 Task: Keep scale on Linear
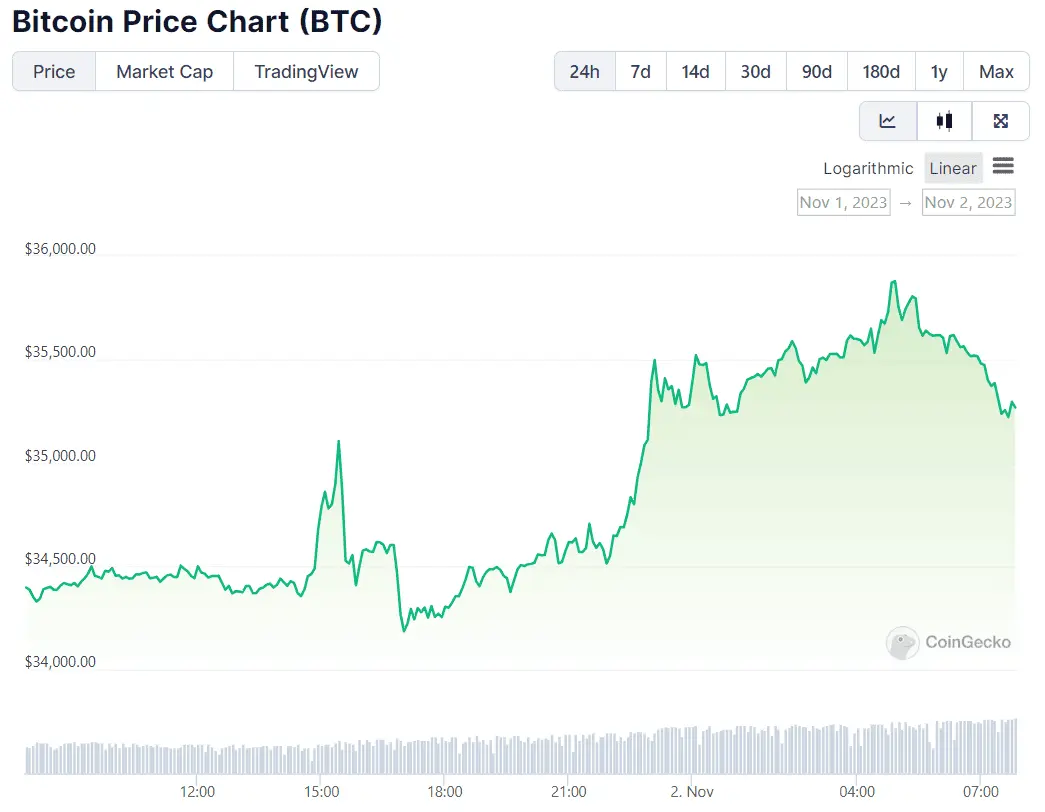coord(952,167)
